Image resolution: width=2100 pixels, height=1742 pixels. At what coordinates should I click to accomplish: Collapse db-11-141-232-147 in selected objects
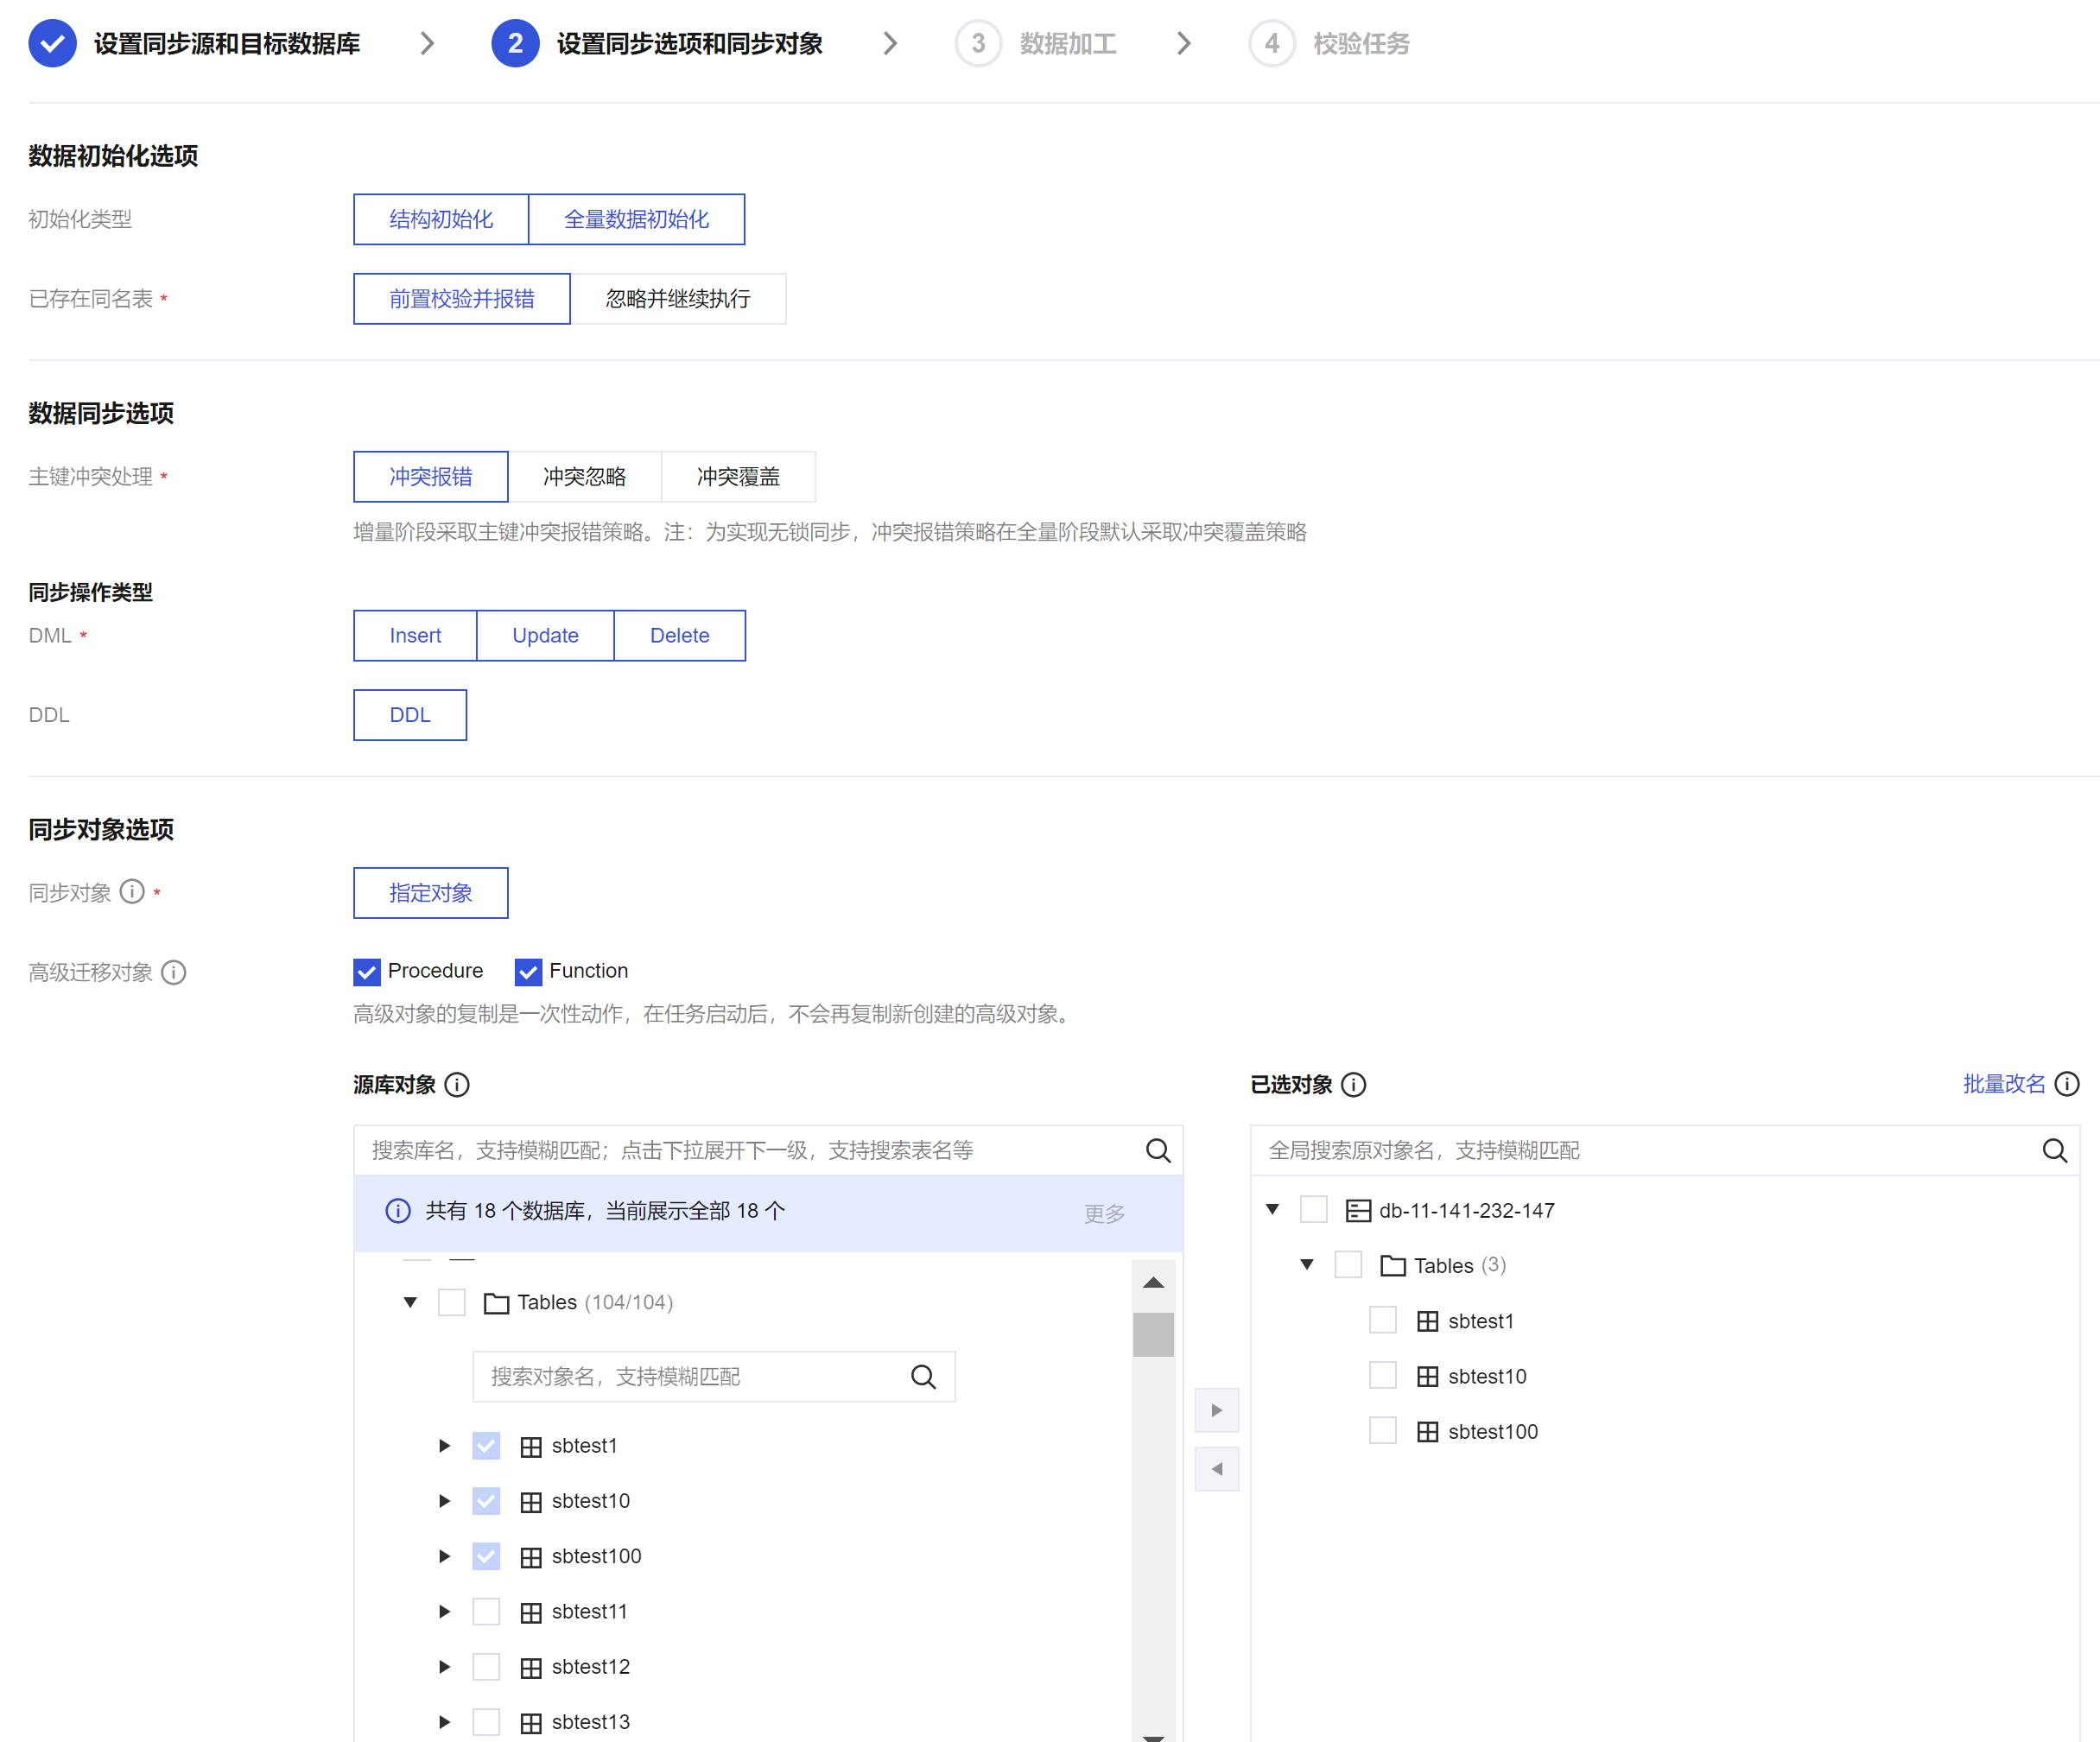1272,1210
